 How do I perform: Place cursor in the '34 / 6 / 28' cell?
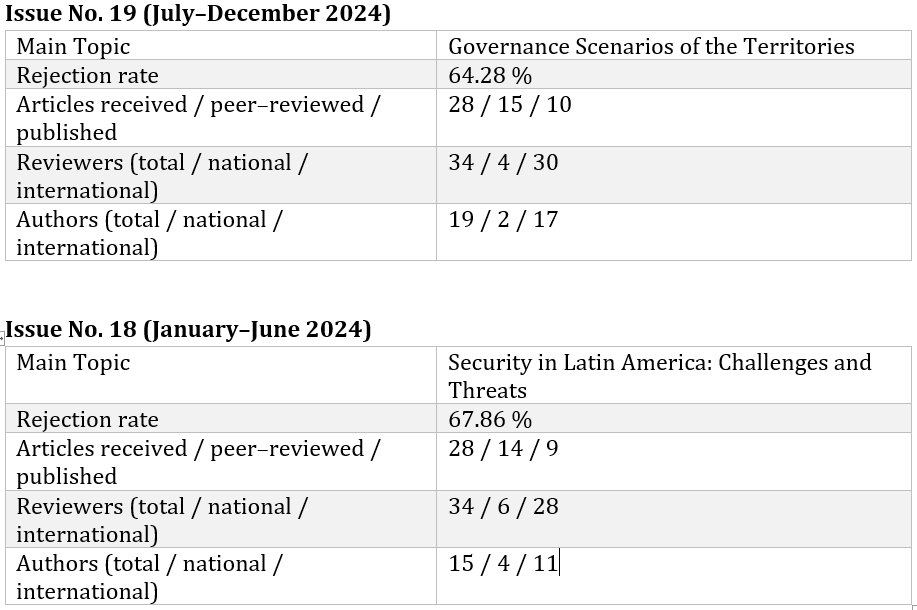coord(503,506)
